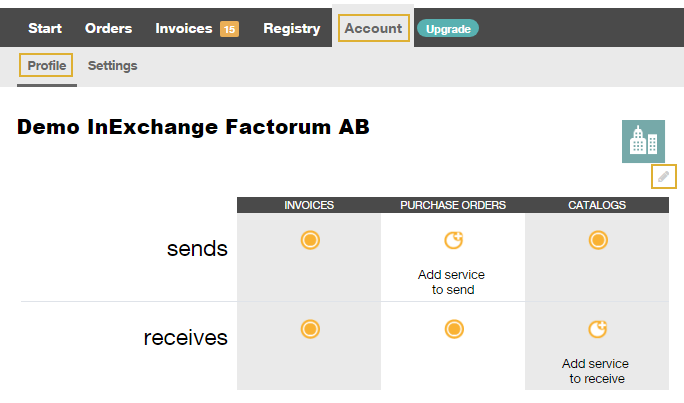Click the 'Add service to receive' link

[596, 371]
